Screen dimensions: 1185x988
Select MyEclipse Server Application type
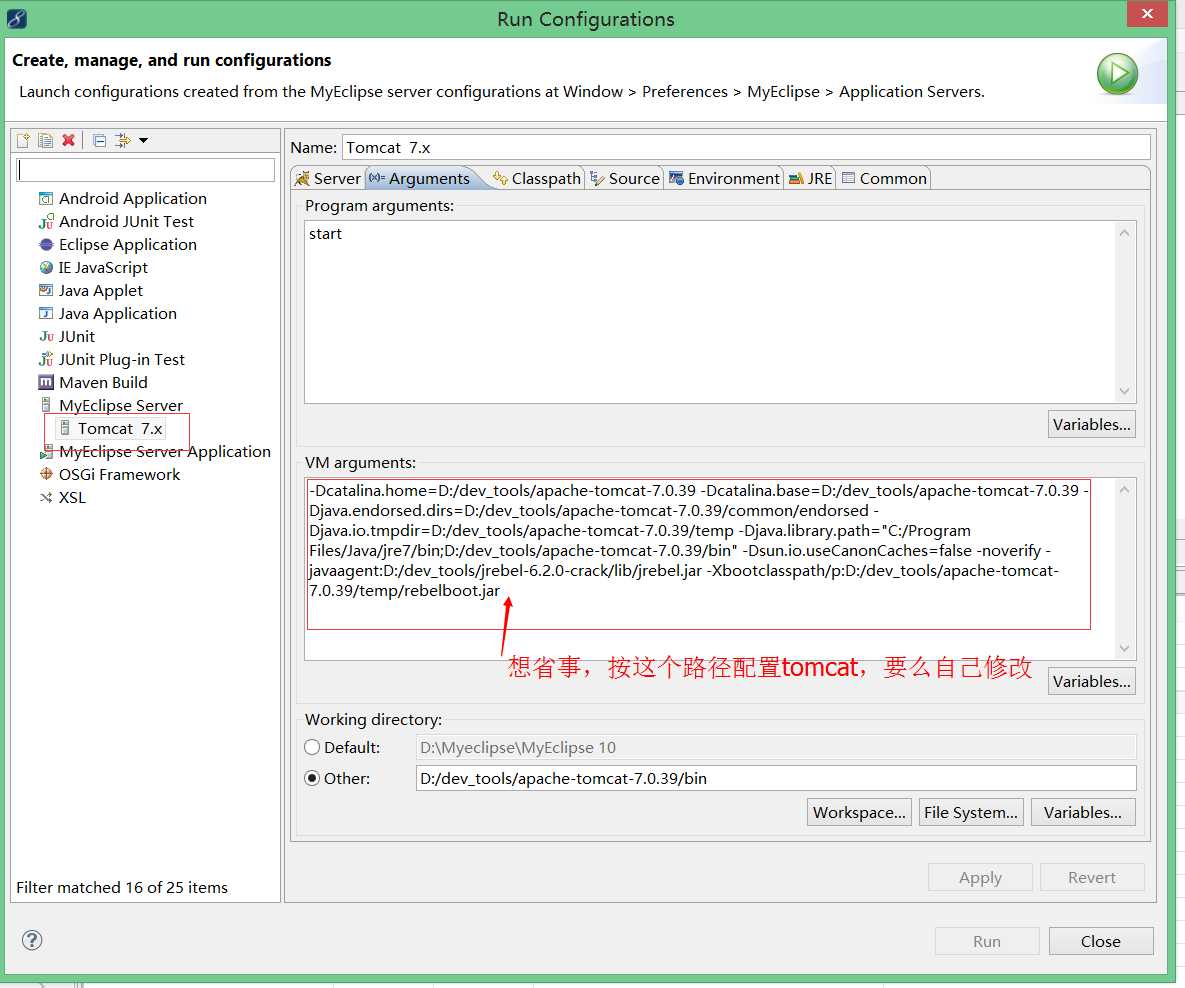[x=165, y=452]
